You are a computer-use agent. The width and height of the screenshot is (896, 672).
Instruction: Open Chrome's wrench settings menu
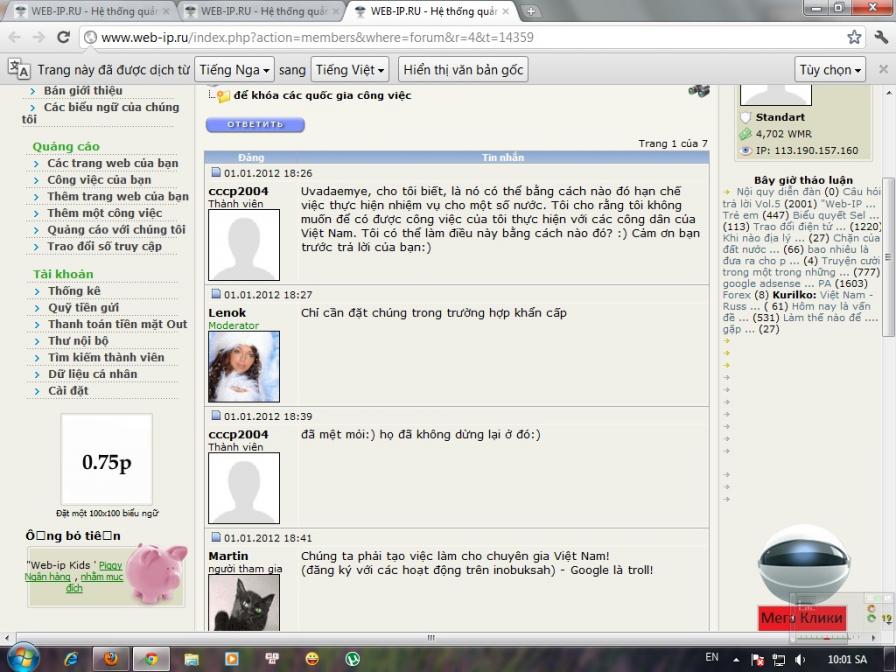point(881,37)
